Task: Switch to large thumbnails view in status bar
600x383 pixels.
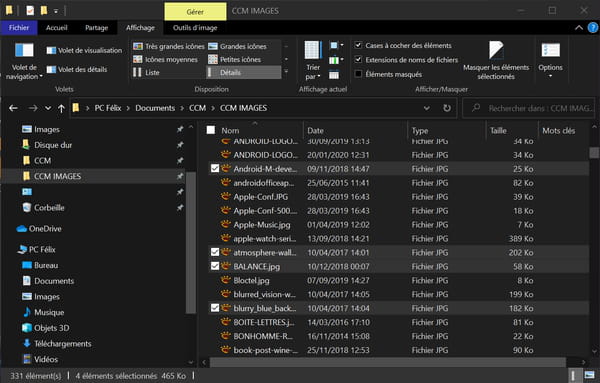Action: pyautogui.click(x=590, y=375)
